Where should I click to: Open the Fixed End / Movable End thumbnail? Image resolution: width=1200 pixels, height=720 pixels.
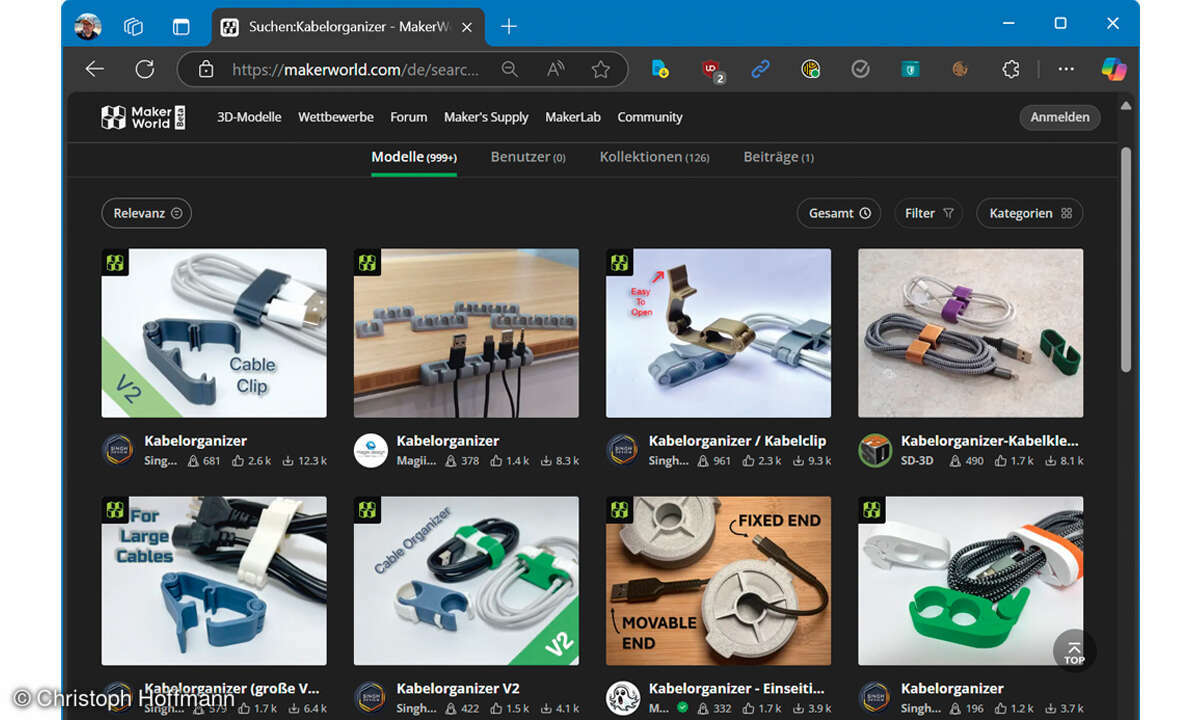pos(718,581)
